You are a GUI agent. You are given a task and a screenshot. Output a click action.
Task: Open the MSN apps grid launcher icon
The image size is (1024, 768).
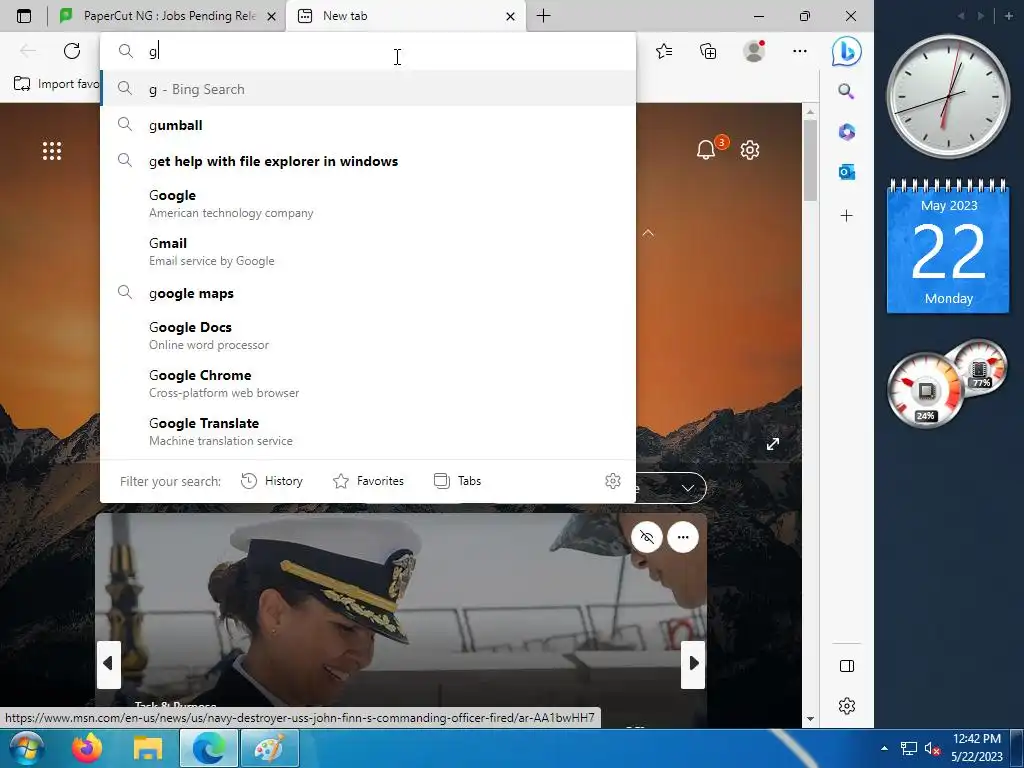pyautogui.click(x=52, y=151)
